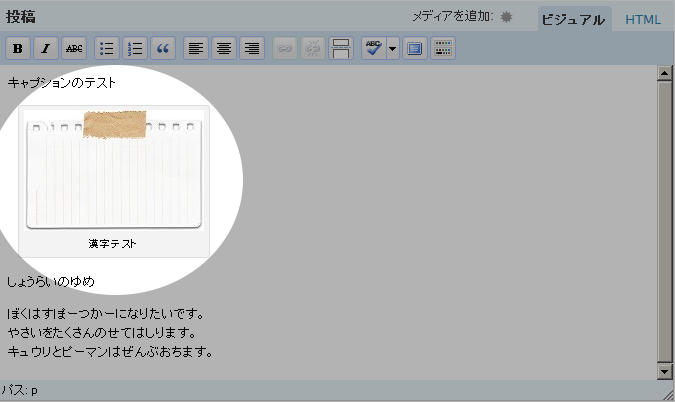Align text to the left
675x402 pixels.
(197, 48)
